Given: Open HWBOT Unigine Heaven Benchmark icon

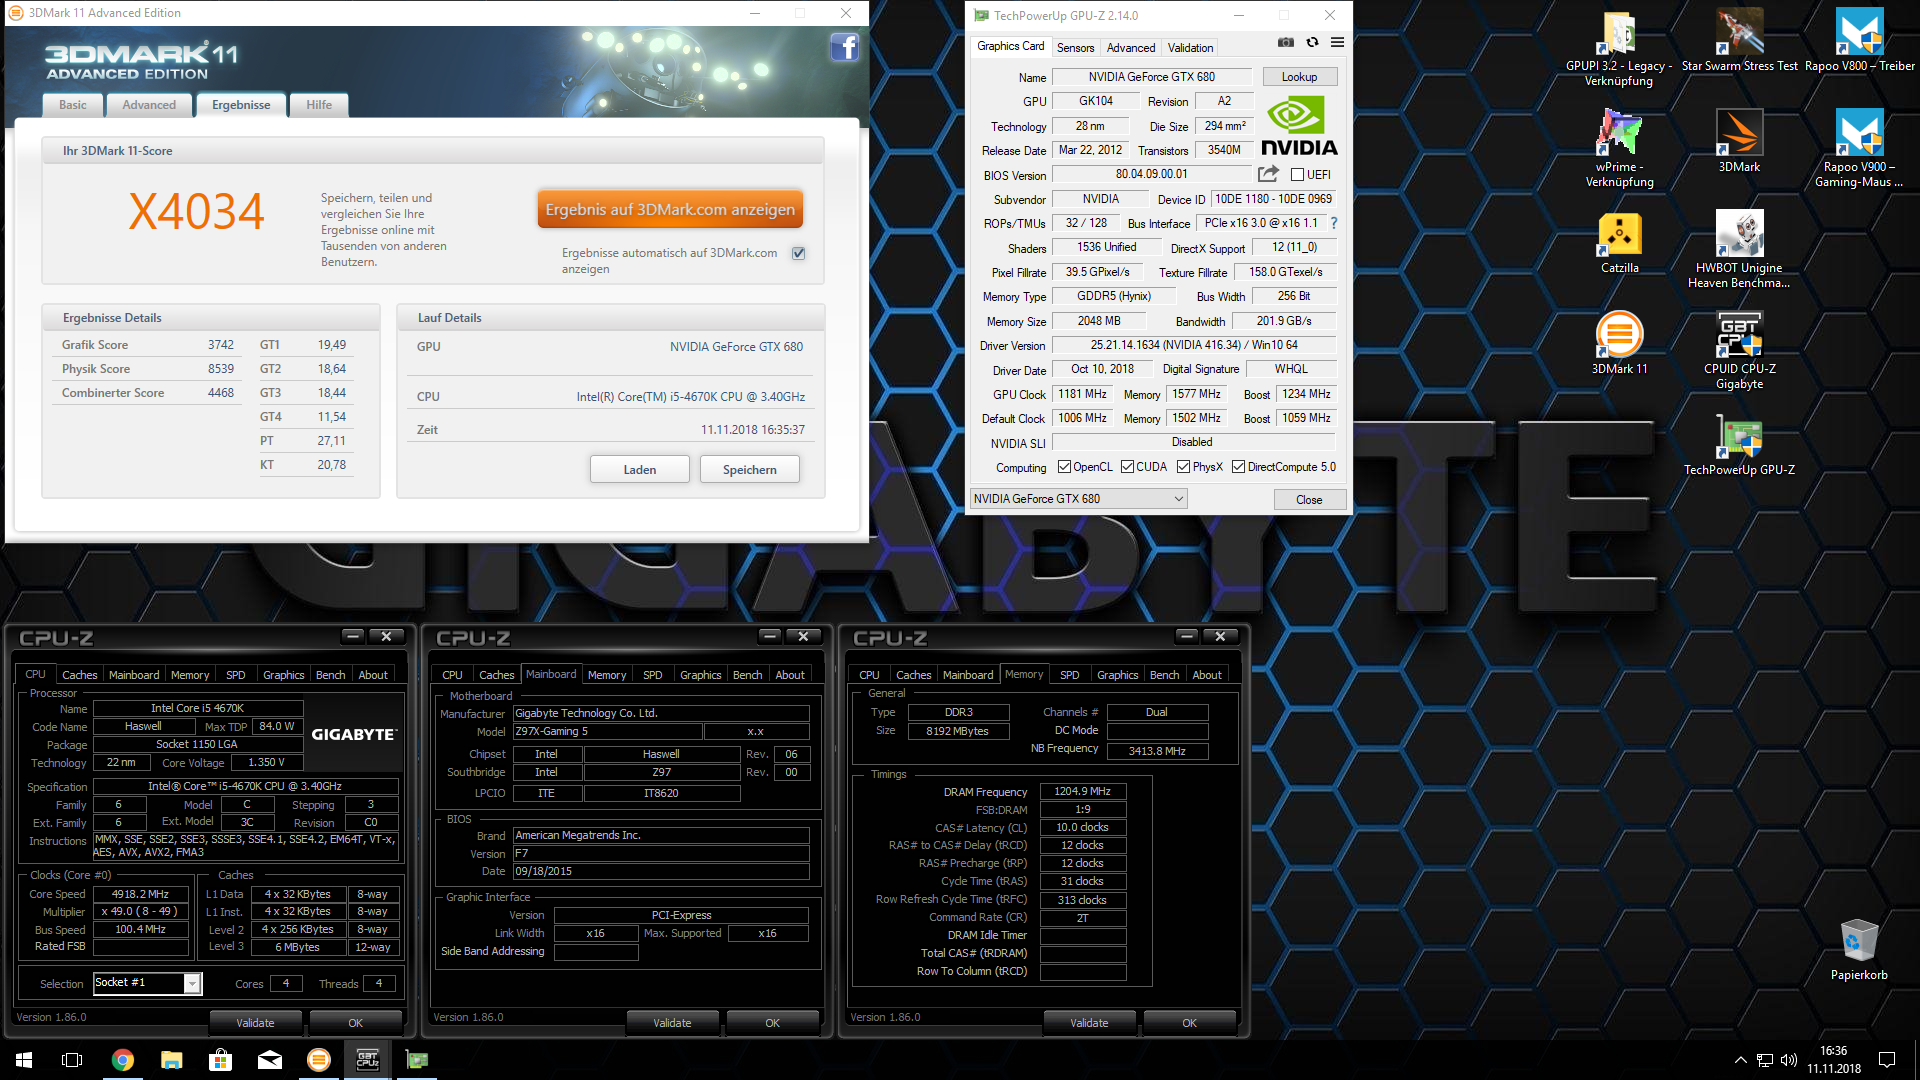Looking at the screenshot, I should [x=1739, y=250].
